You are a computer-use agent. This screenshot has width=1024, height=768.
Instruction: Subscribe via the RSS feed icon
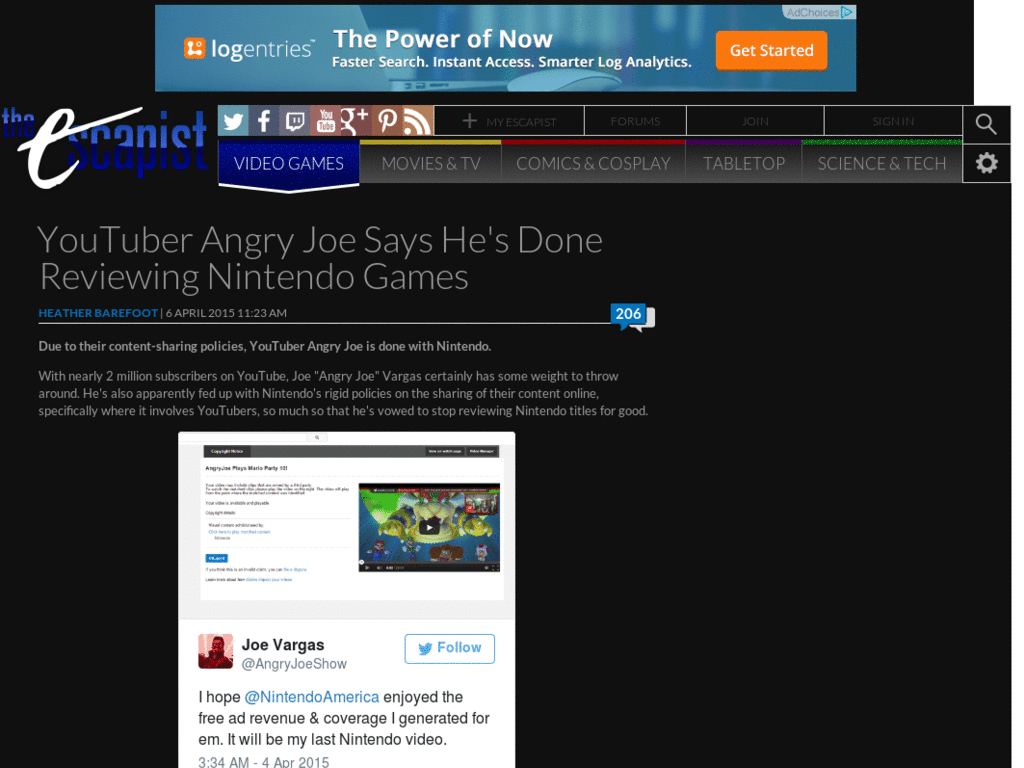click(x=417, y=120)
